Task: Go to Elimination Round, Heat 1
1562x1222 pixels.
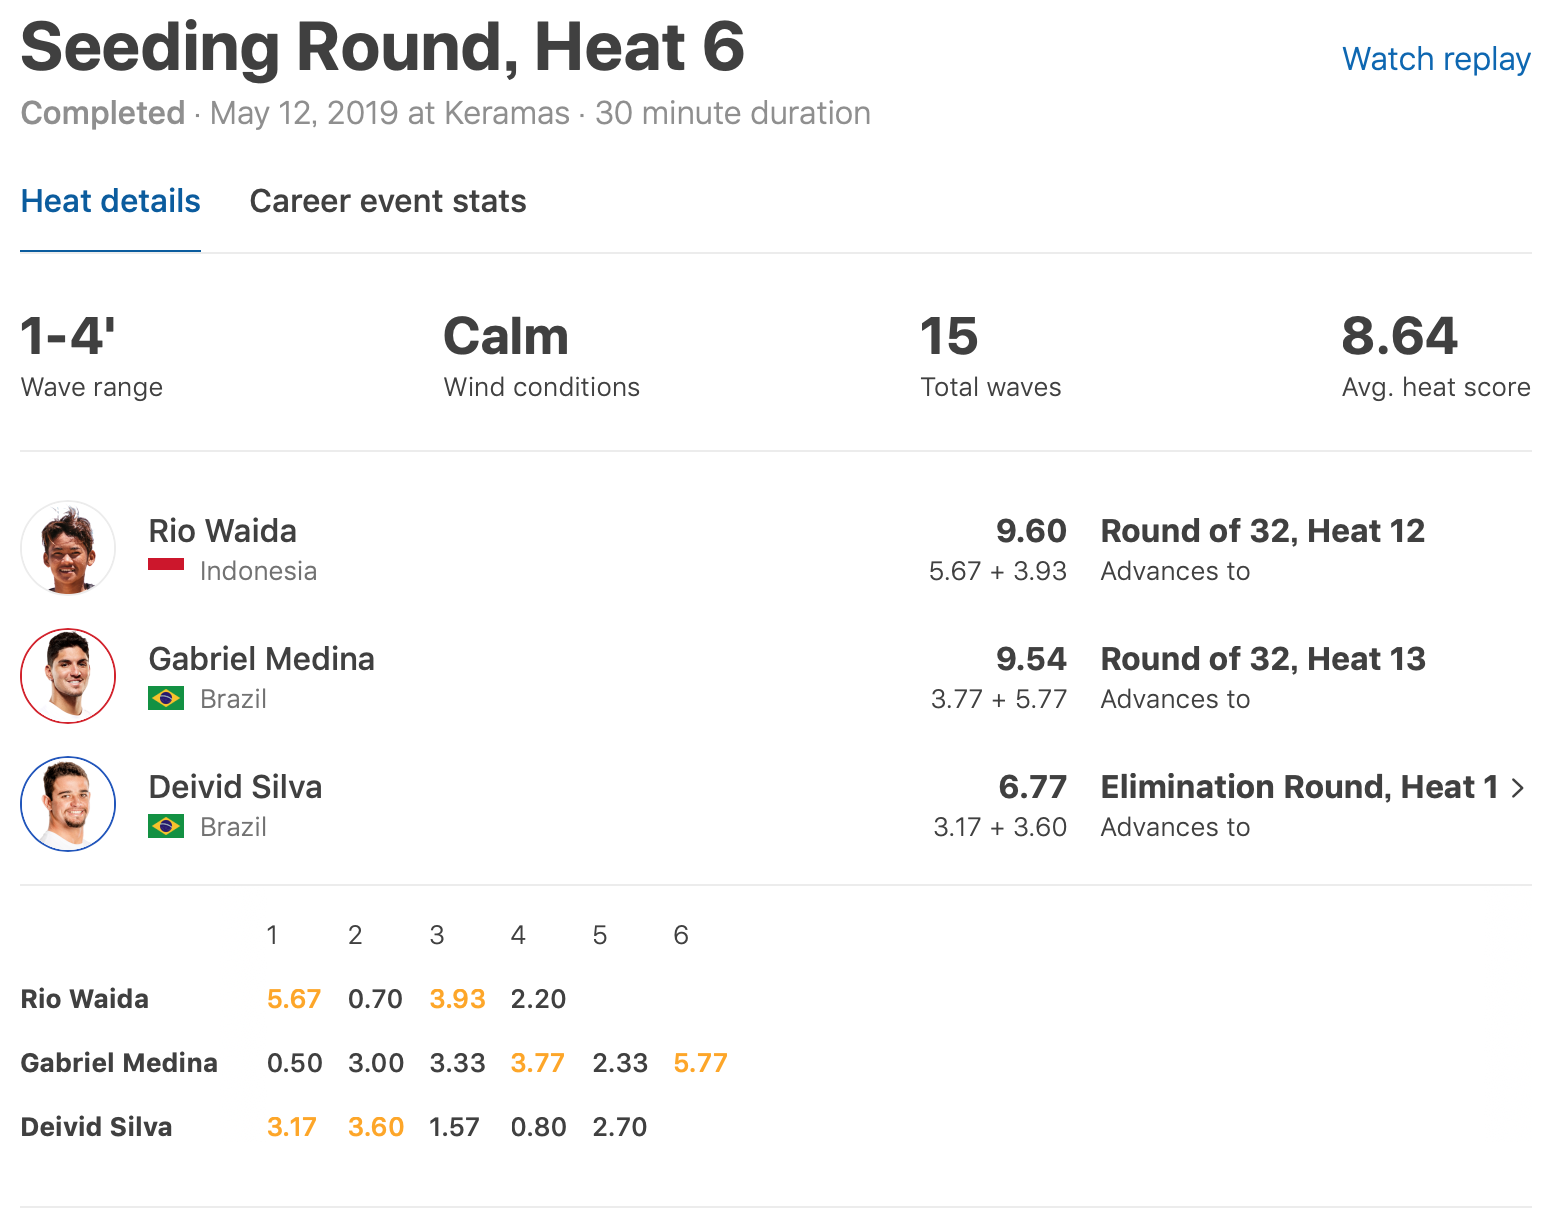Action: click(1299, 787)
